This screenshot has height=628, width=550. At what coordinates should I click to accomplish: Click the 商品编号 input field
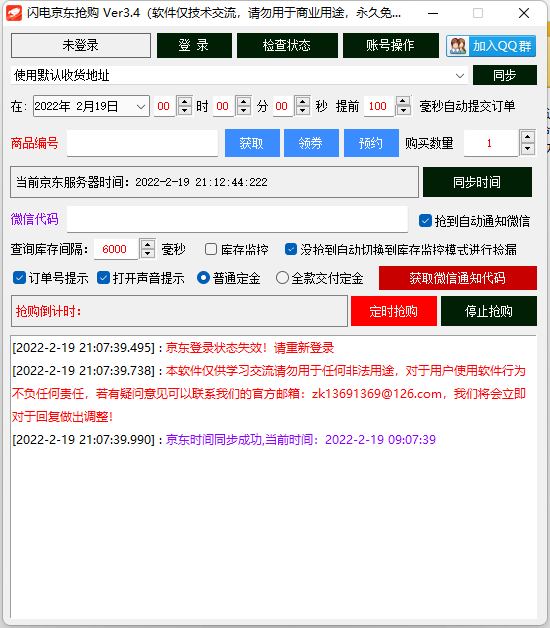click(143, 143)
